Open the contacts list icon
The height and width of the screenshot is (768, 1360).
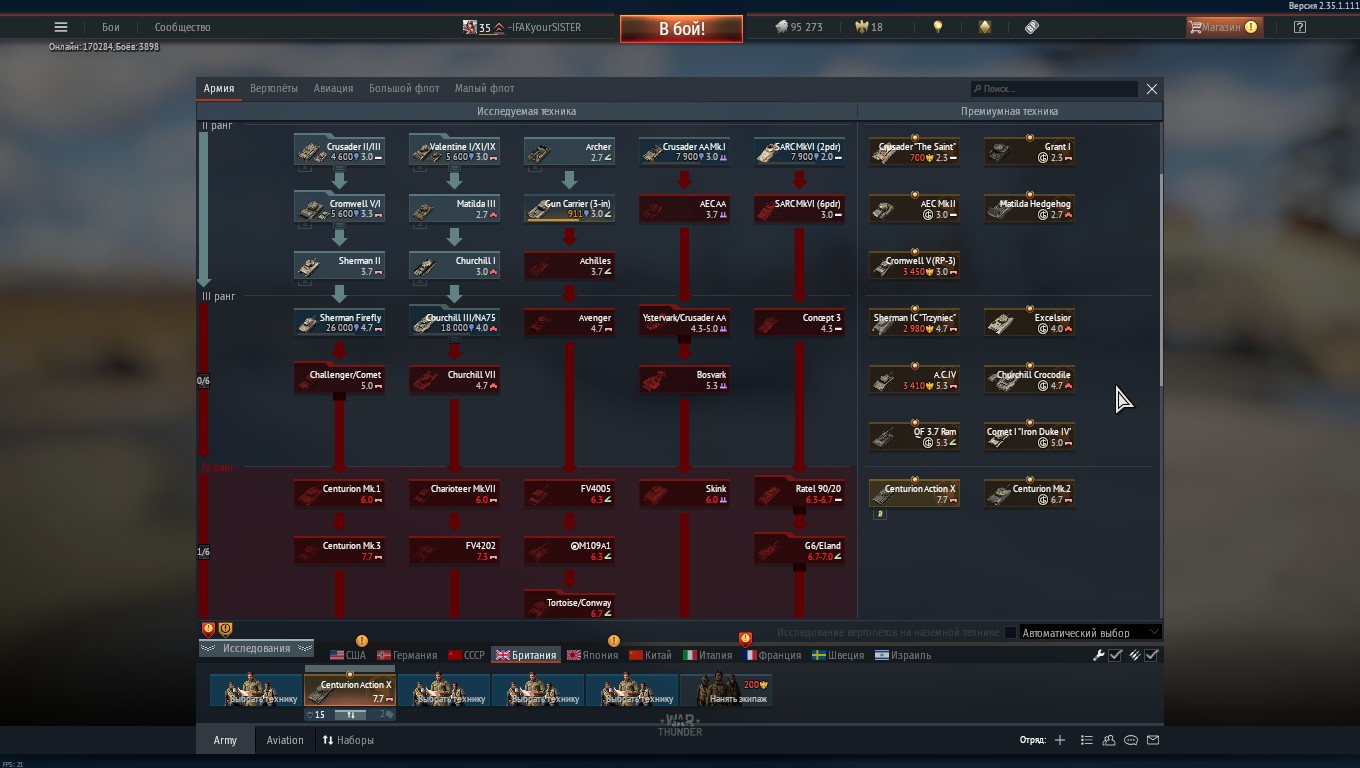coord(1109,740)
